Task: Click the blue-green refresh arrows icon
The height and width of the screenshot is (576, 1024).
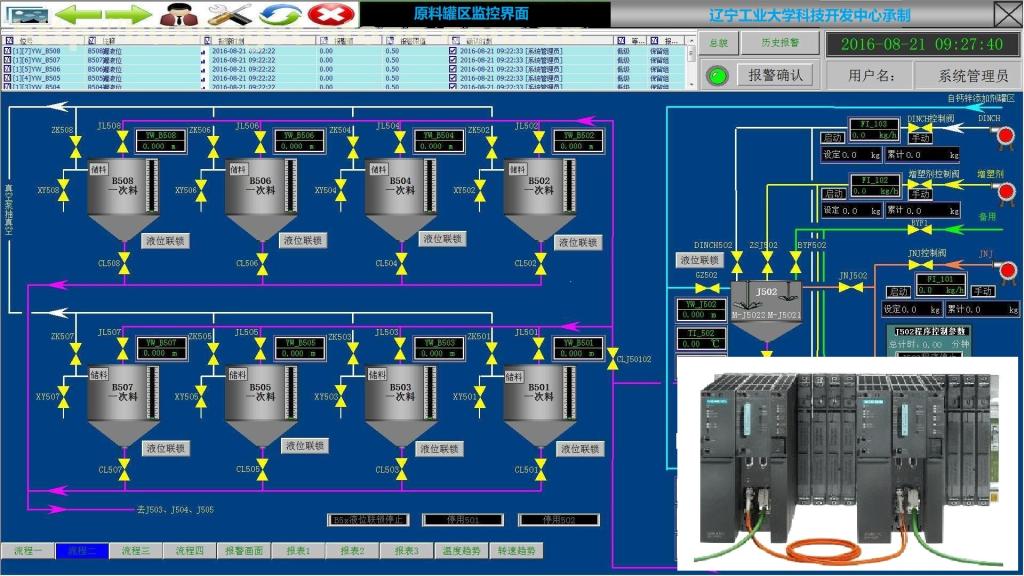Action: (x=280, y=14)
